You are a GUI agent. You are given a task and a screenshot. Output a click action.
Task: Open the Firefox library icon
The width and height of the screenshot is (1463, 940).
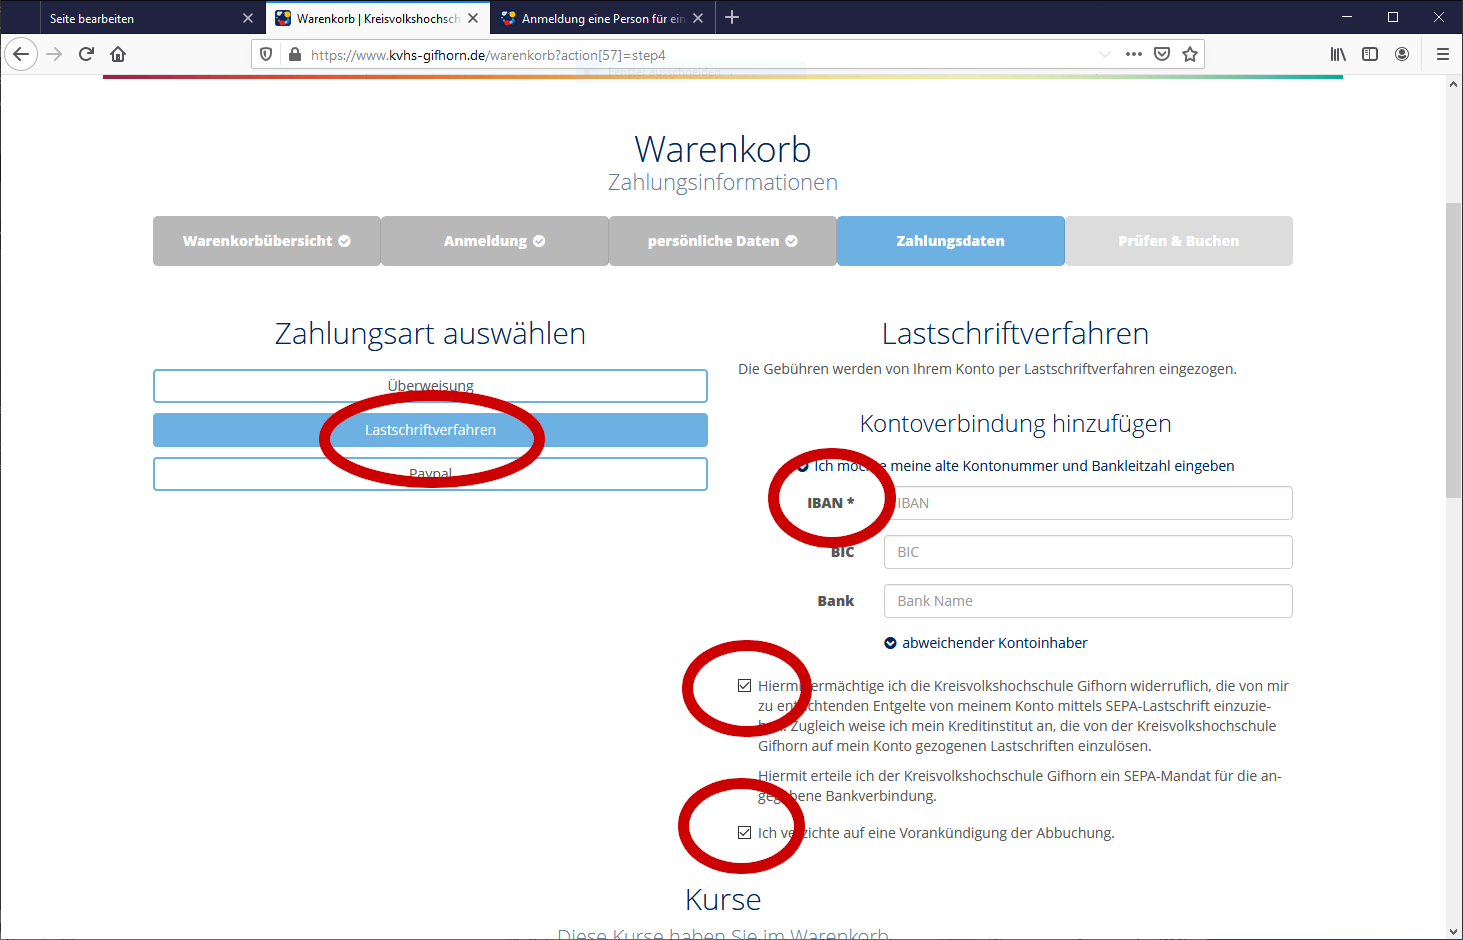1338,54
